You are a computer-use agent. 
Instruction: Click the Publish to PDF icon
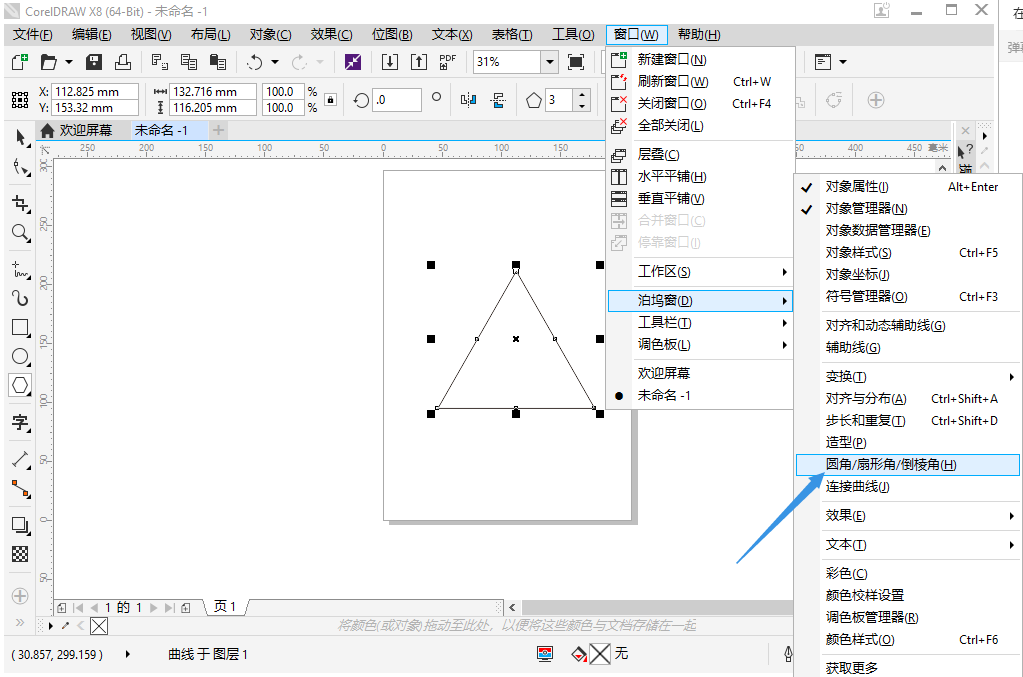(448, 62)
